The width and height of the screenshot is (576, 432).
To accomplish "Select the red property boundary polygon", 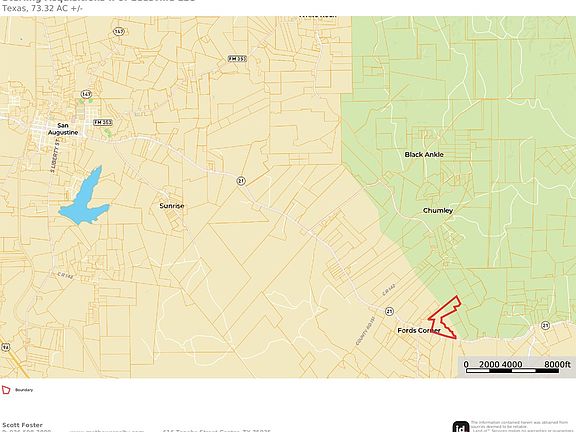I will coord(444,318).
